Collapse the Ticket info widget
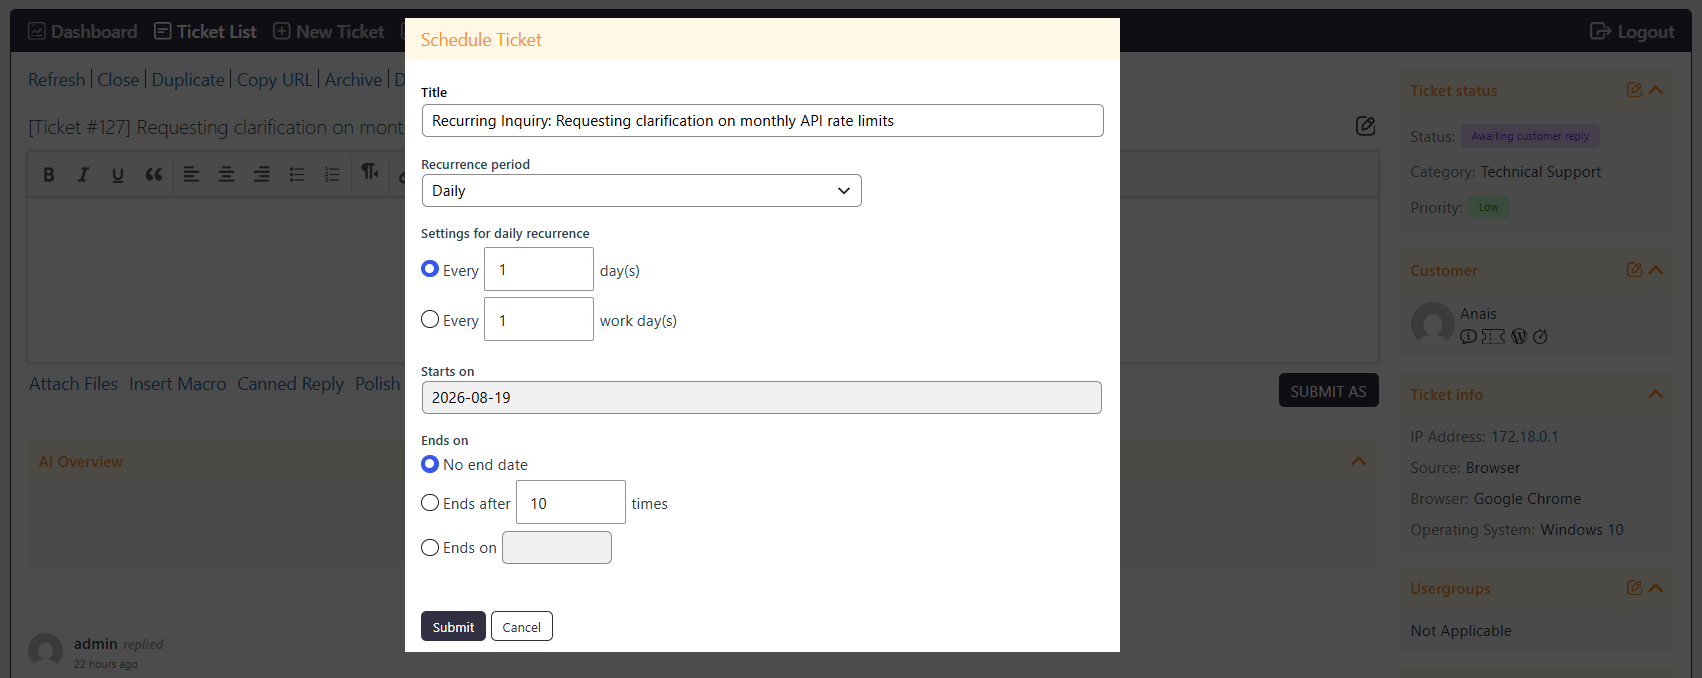 (x=1656, y=394)
